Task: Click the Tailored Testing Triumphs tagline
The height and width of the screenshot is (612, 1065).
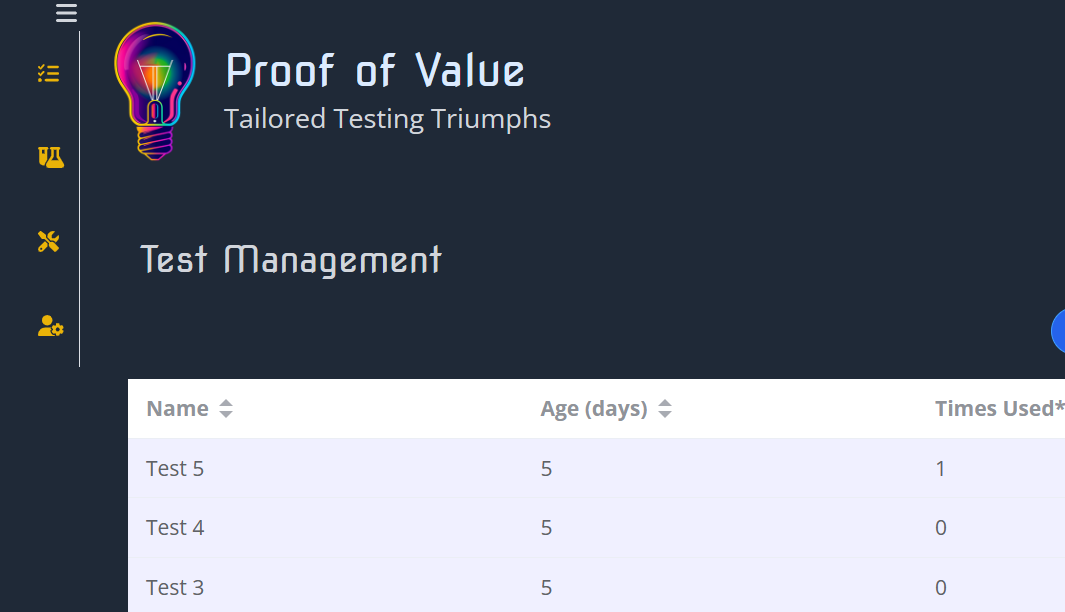Action: pyautogui.click(x=387, y=119)
